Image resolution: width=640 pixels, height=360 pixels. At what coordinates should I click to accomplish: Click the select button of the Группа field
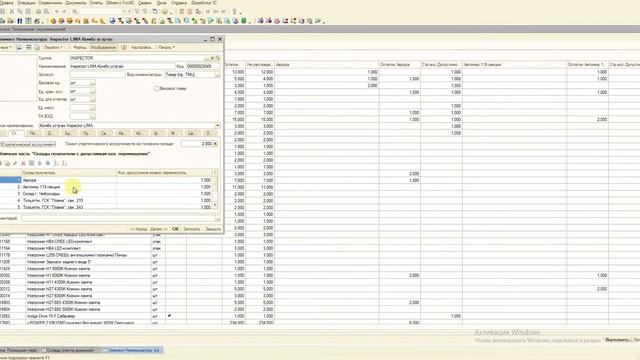207,58
